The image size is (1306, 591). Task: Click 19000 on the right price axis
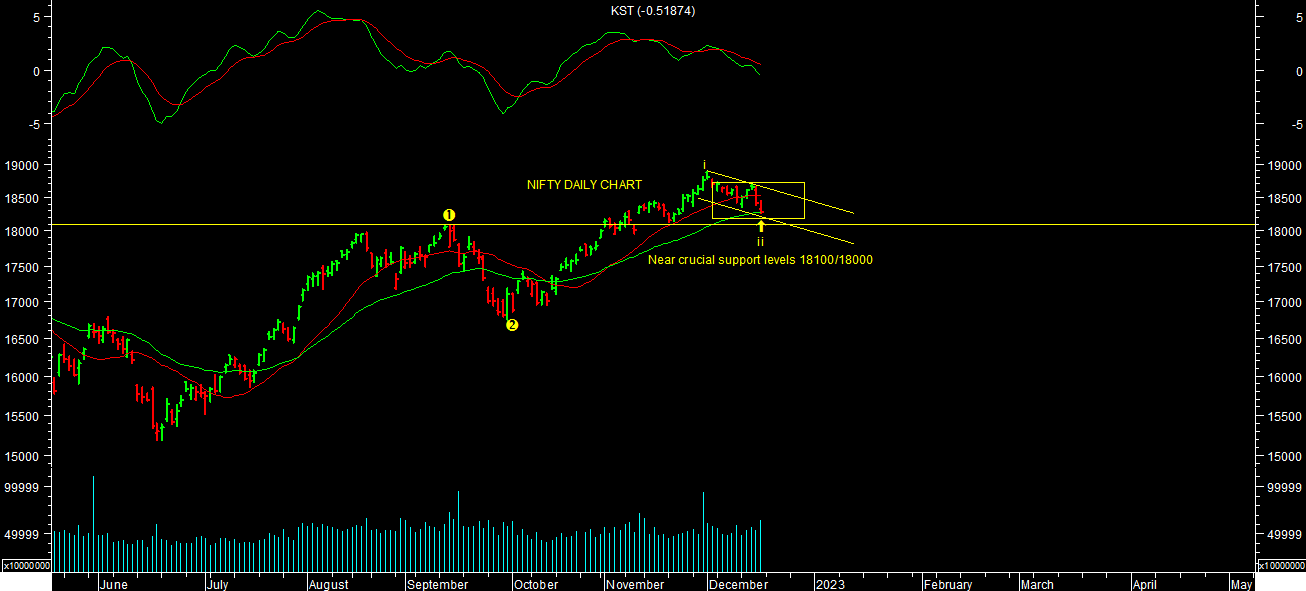coord(1281,165)
